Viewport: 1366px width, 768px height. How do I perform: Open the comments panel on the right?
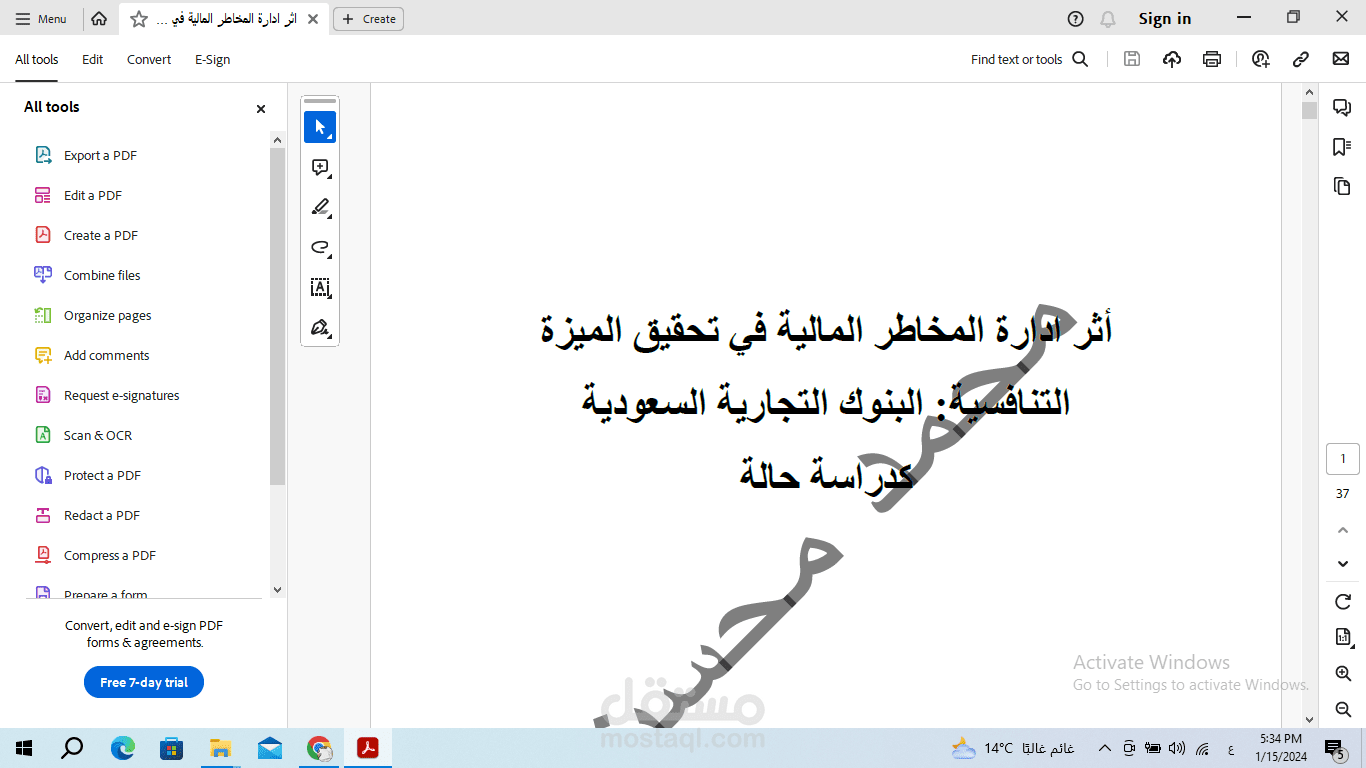1342,107
